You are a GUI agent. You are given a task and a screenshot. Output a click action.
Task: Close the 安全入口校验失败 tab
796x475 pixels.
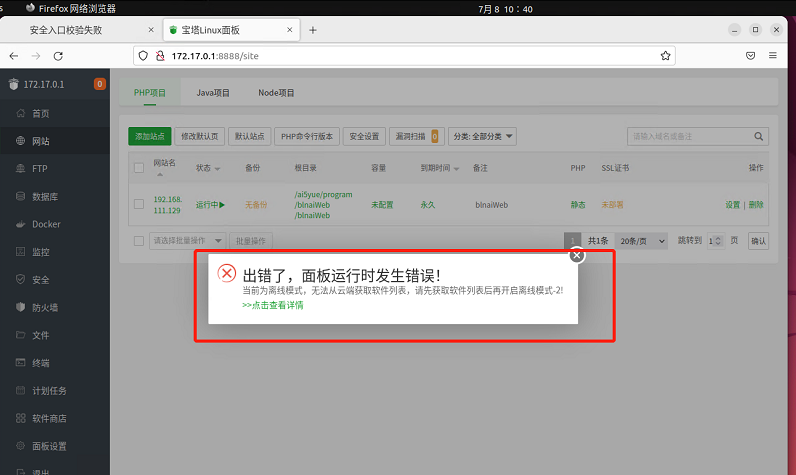tap(151, 30)
